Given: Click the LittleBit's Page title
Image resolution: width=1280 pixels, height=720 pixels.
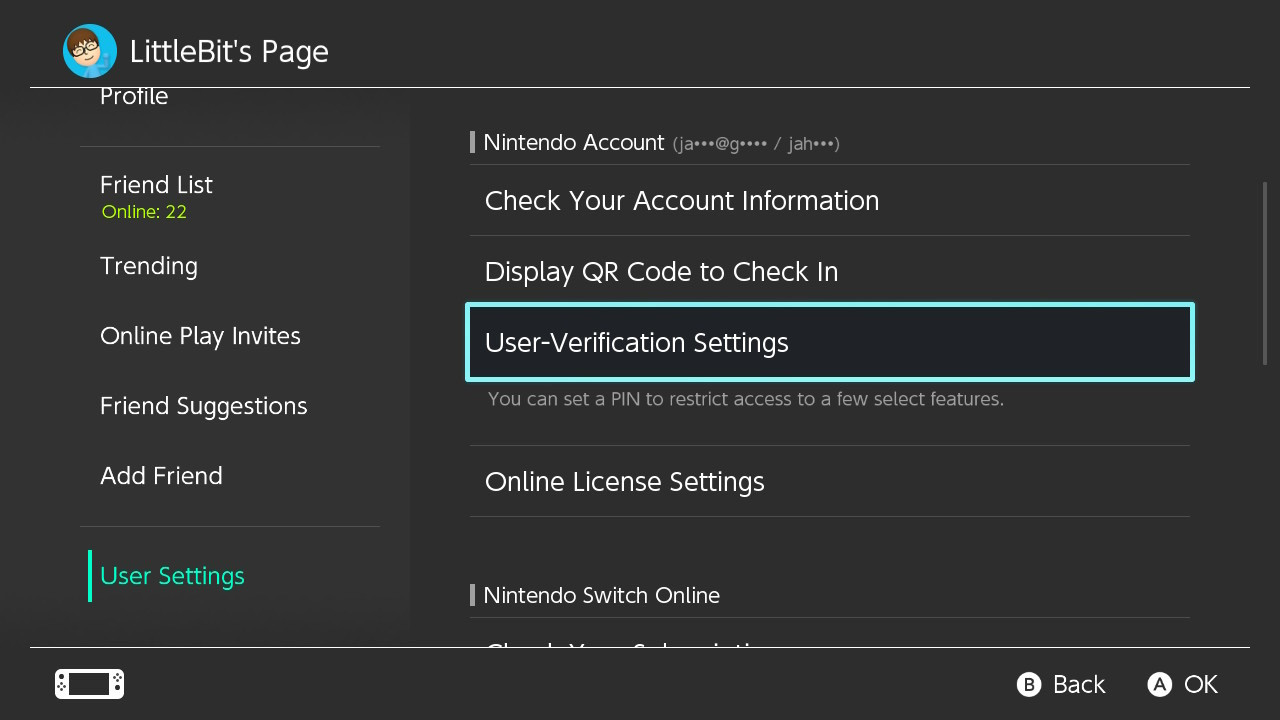Looking at the screenshot, I should click(x=229, y=52).
